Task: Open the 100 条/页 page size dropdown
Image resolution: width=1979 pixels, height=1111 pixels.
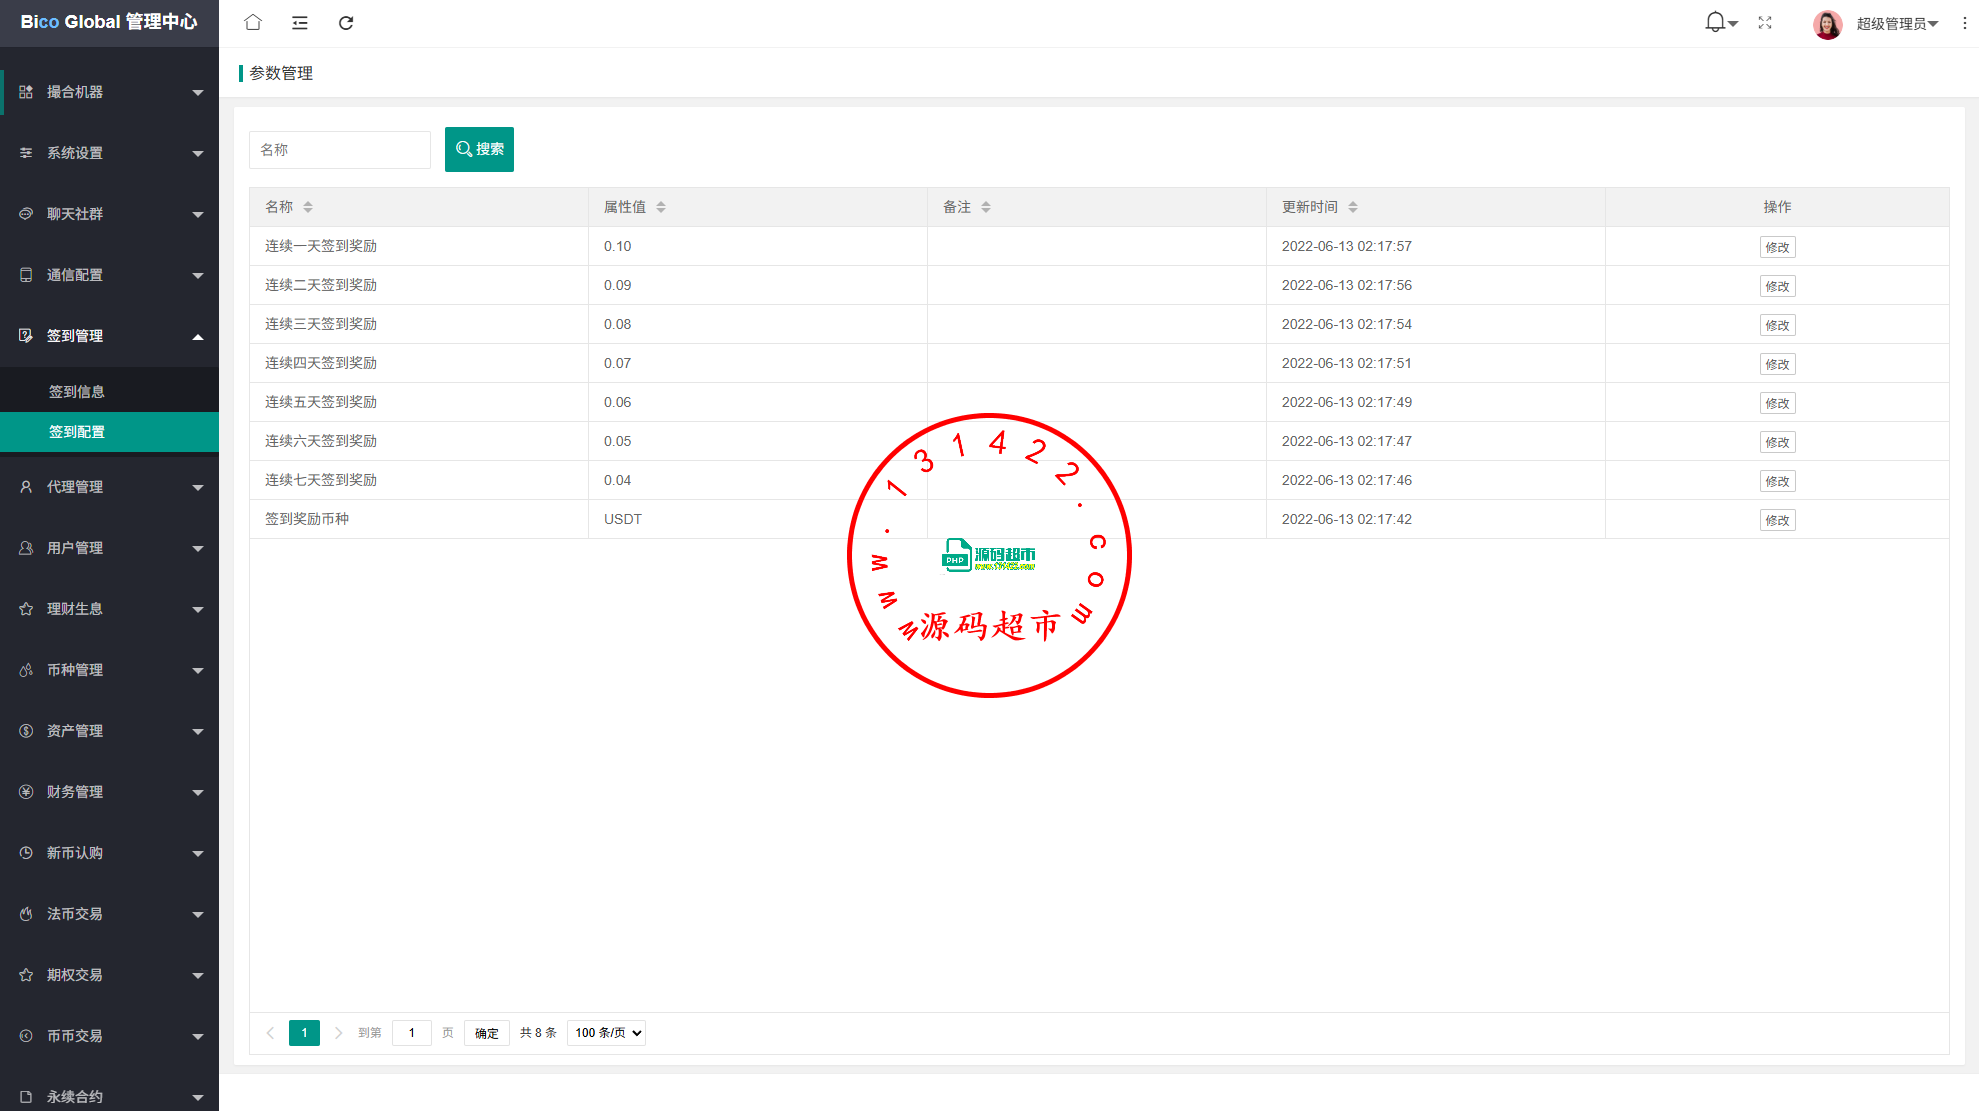Action: coord(606,1033)
